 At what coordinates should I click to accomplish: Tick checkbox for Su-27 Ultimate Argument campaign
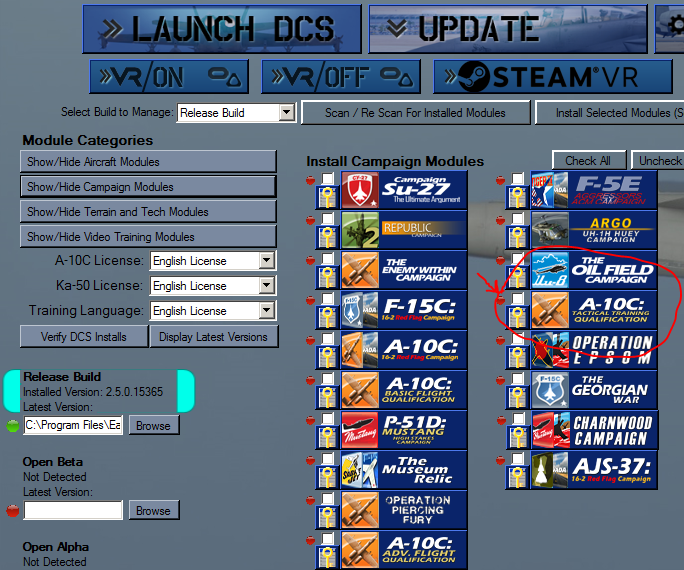pos(328,178)
